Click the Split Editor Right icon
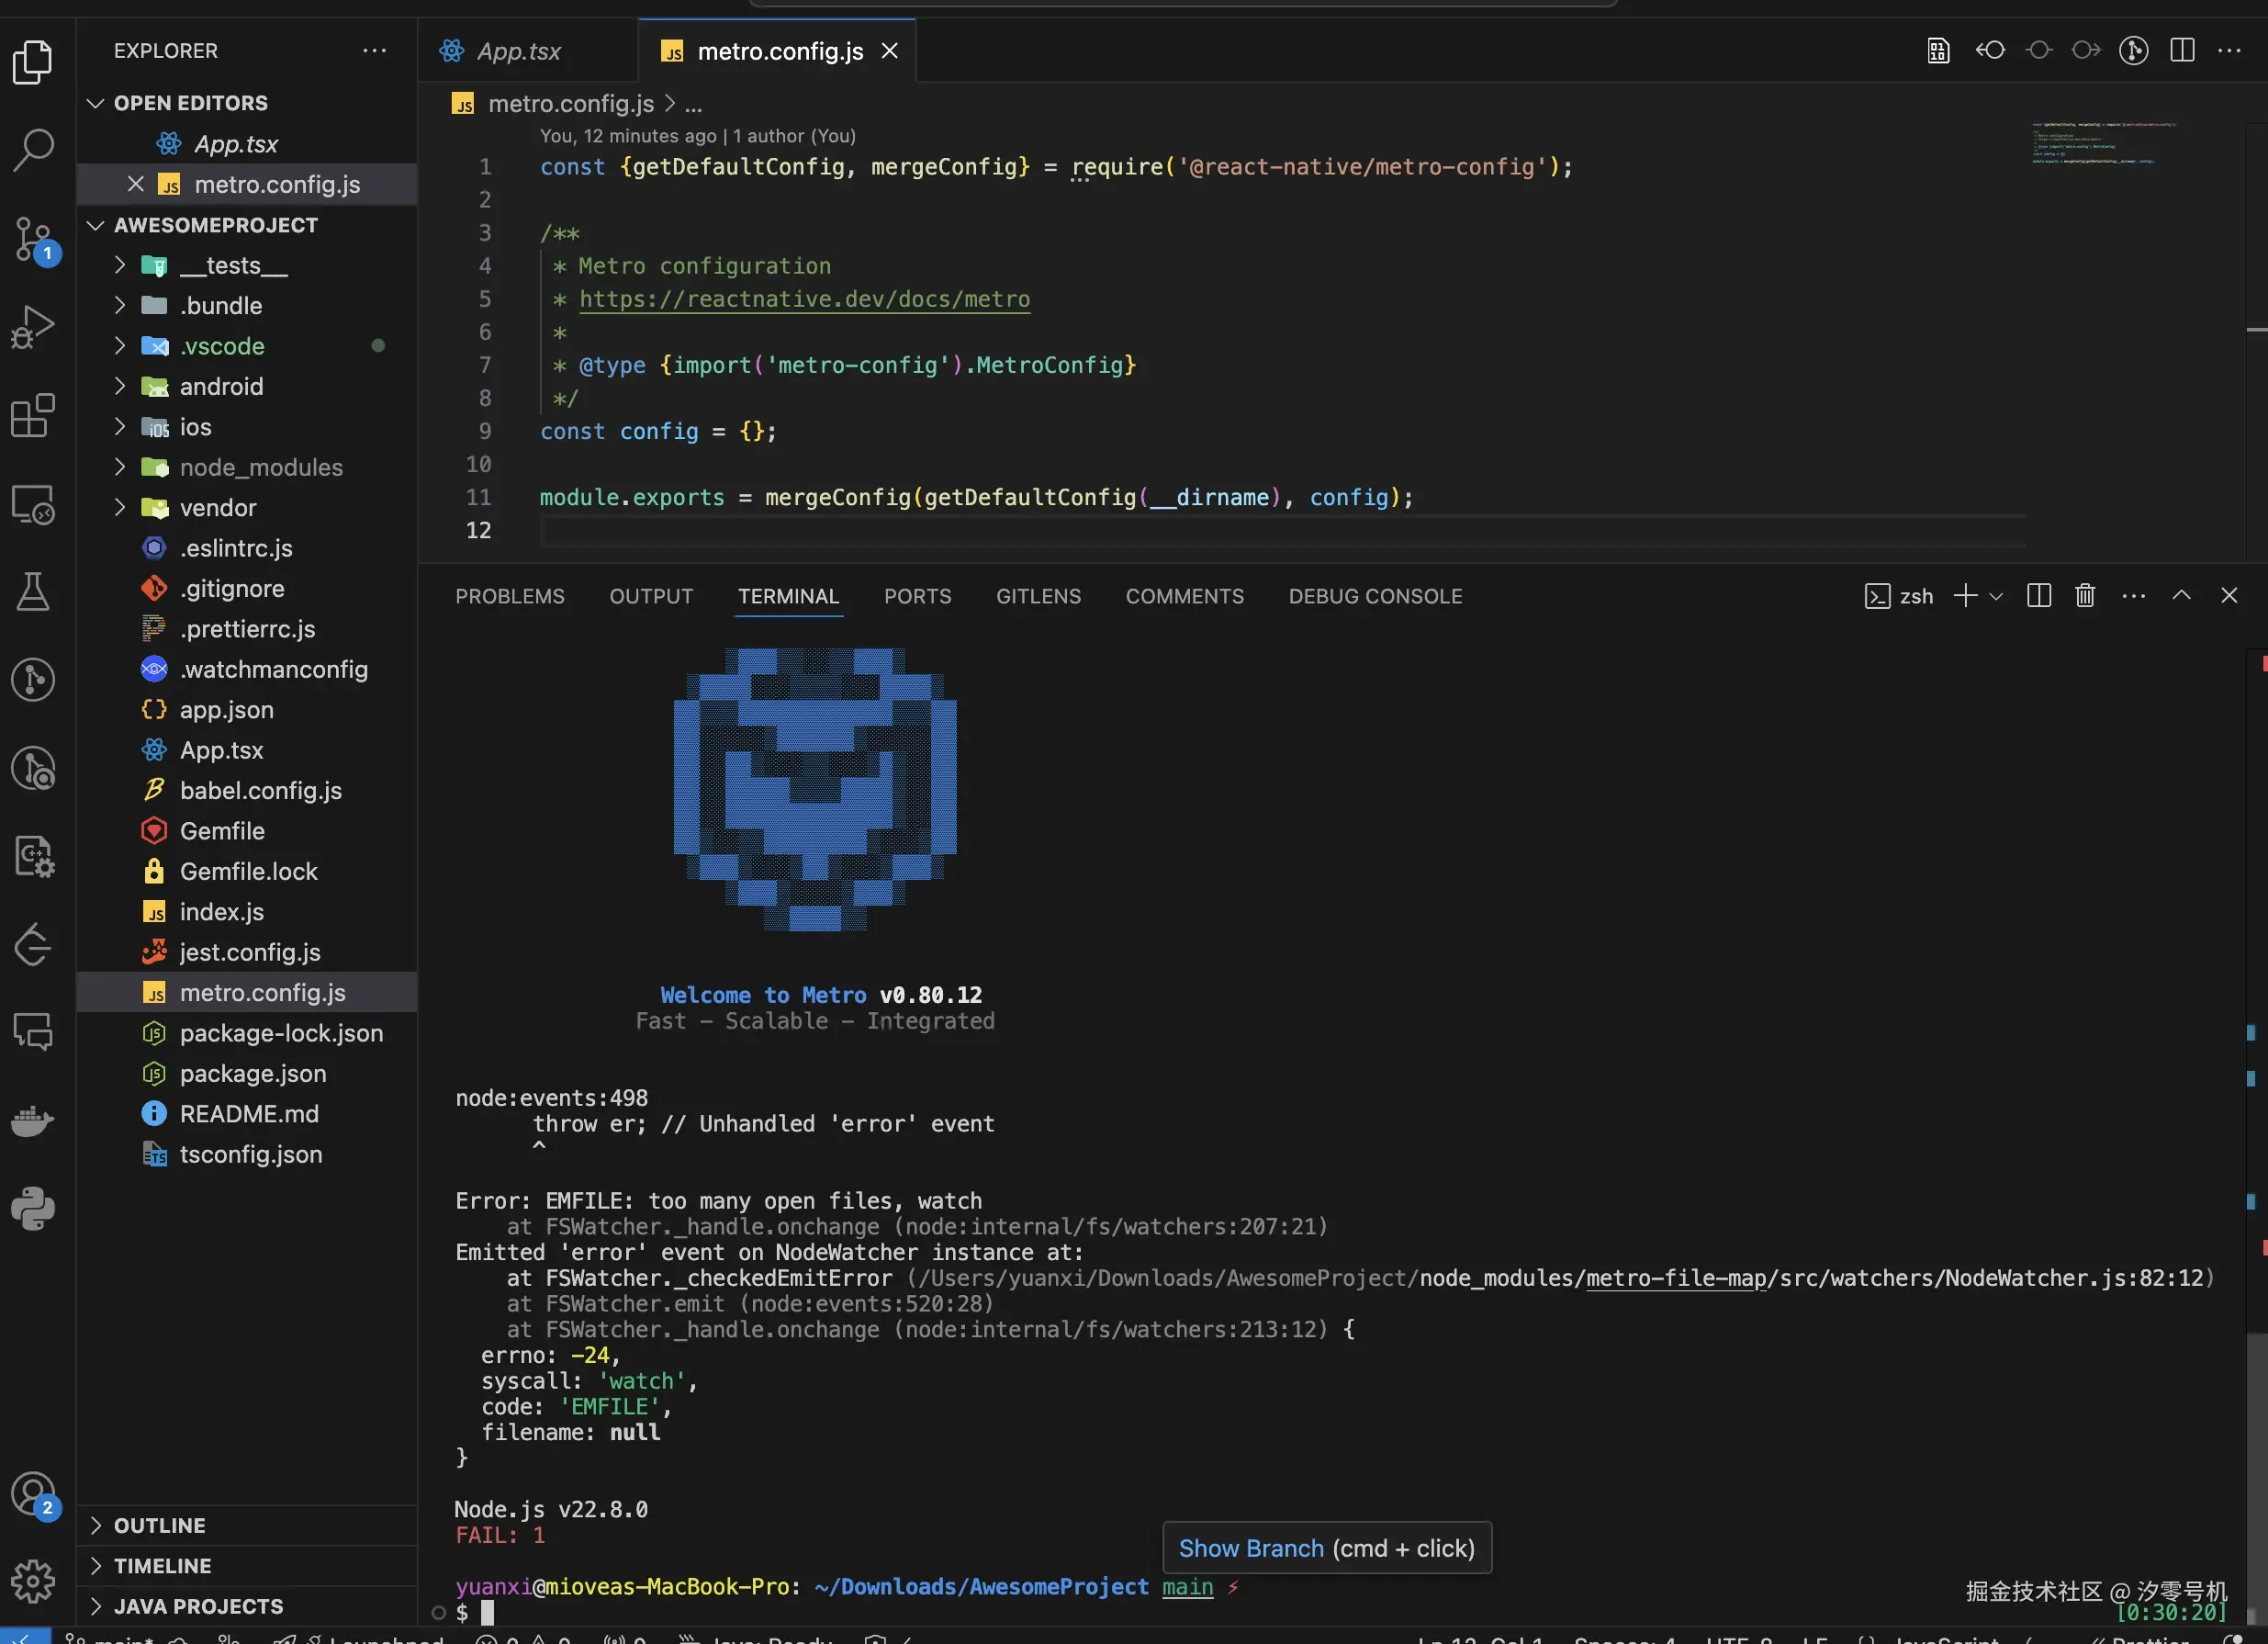Image resolution: width=2268 pixels, height=1644 pixels. click(2182, 50)
